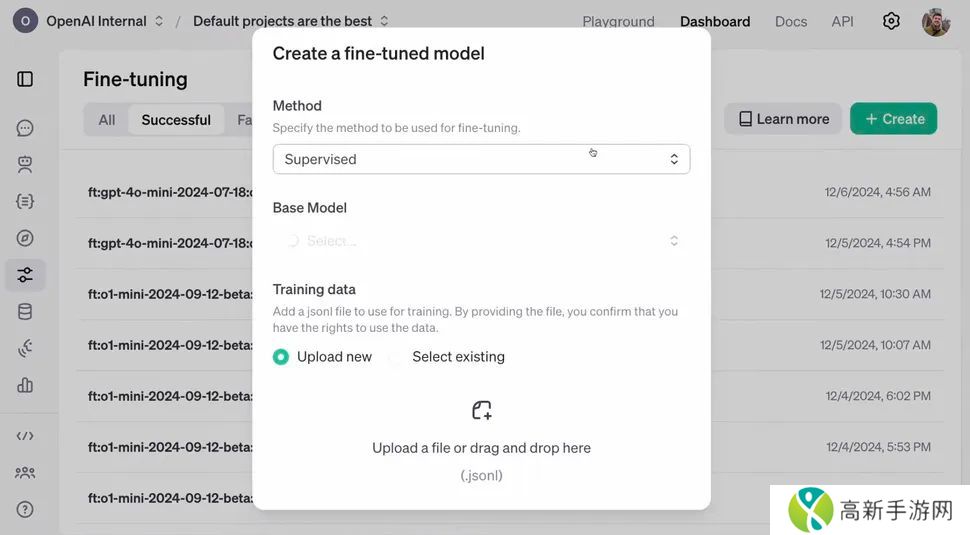Open the Usage bar chart icon
This screenshot has height=535, width=970.
coord(25,385)
